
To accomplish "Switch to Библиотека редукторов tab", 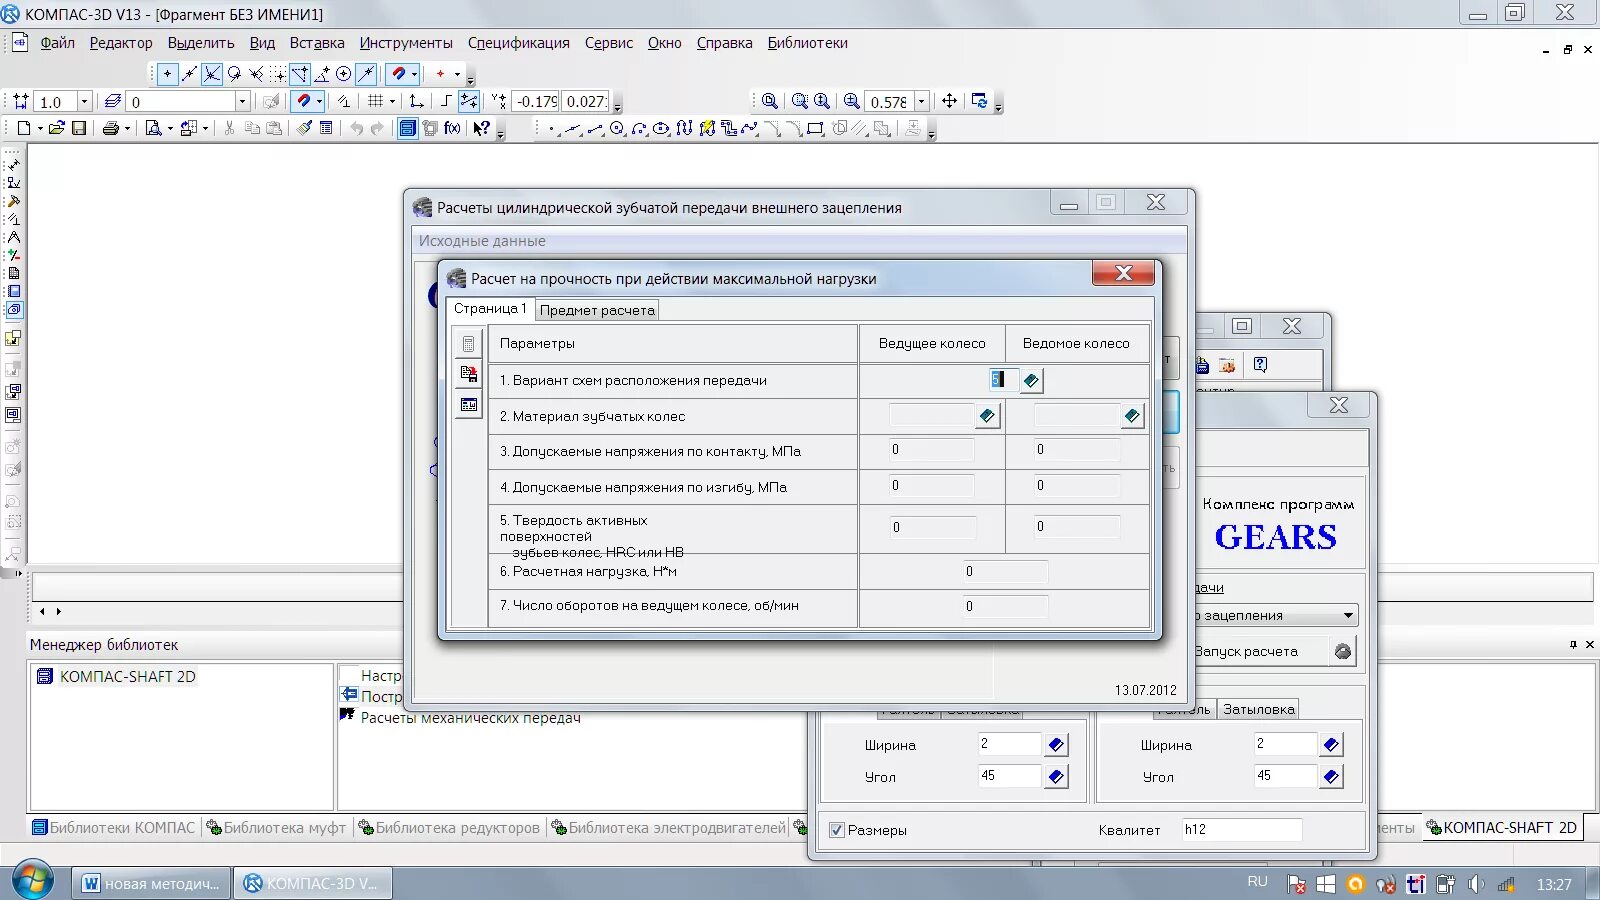I will pos(449,828).
